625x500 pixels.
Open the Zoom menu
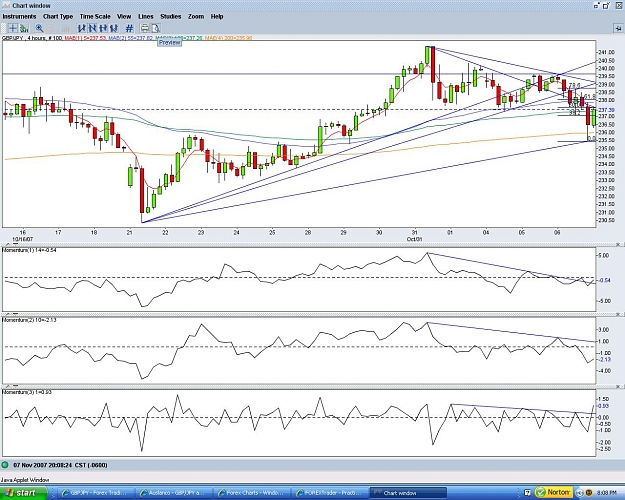coord(196,17)
